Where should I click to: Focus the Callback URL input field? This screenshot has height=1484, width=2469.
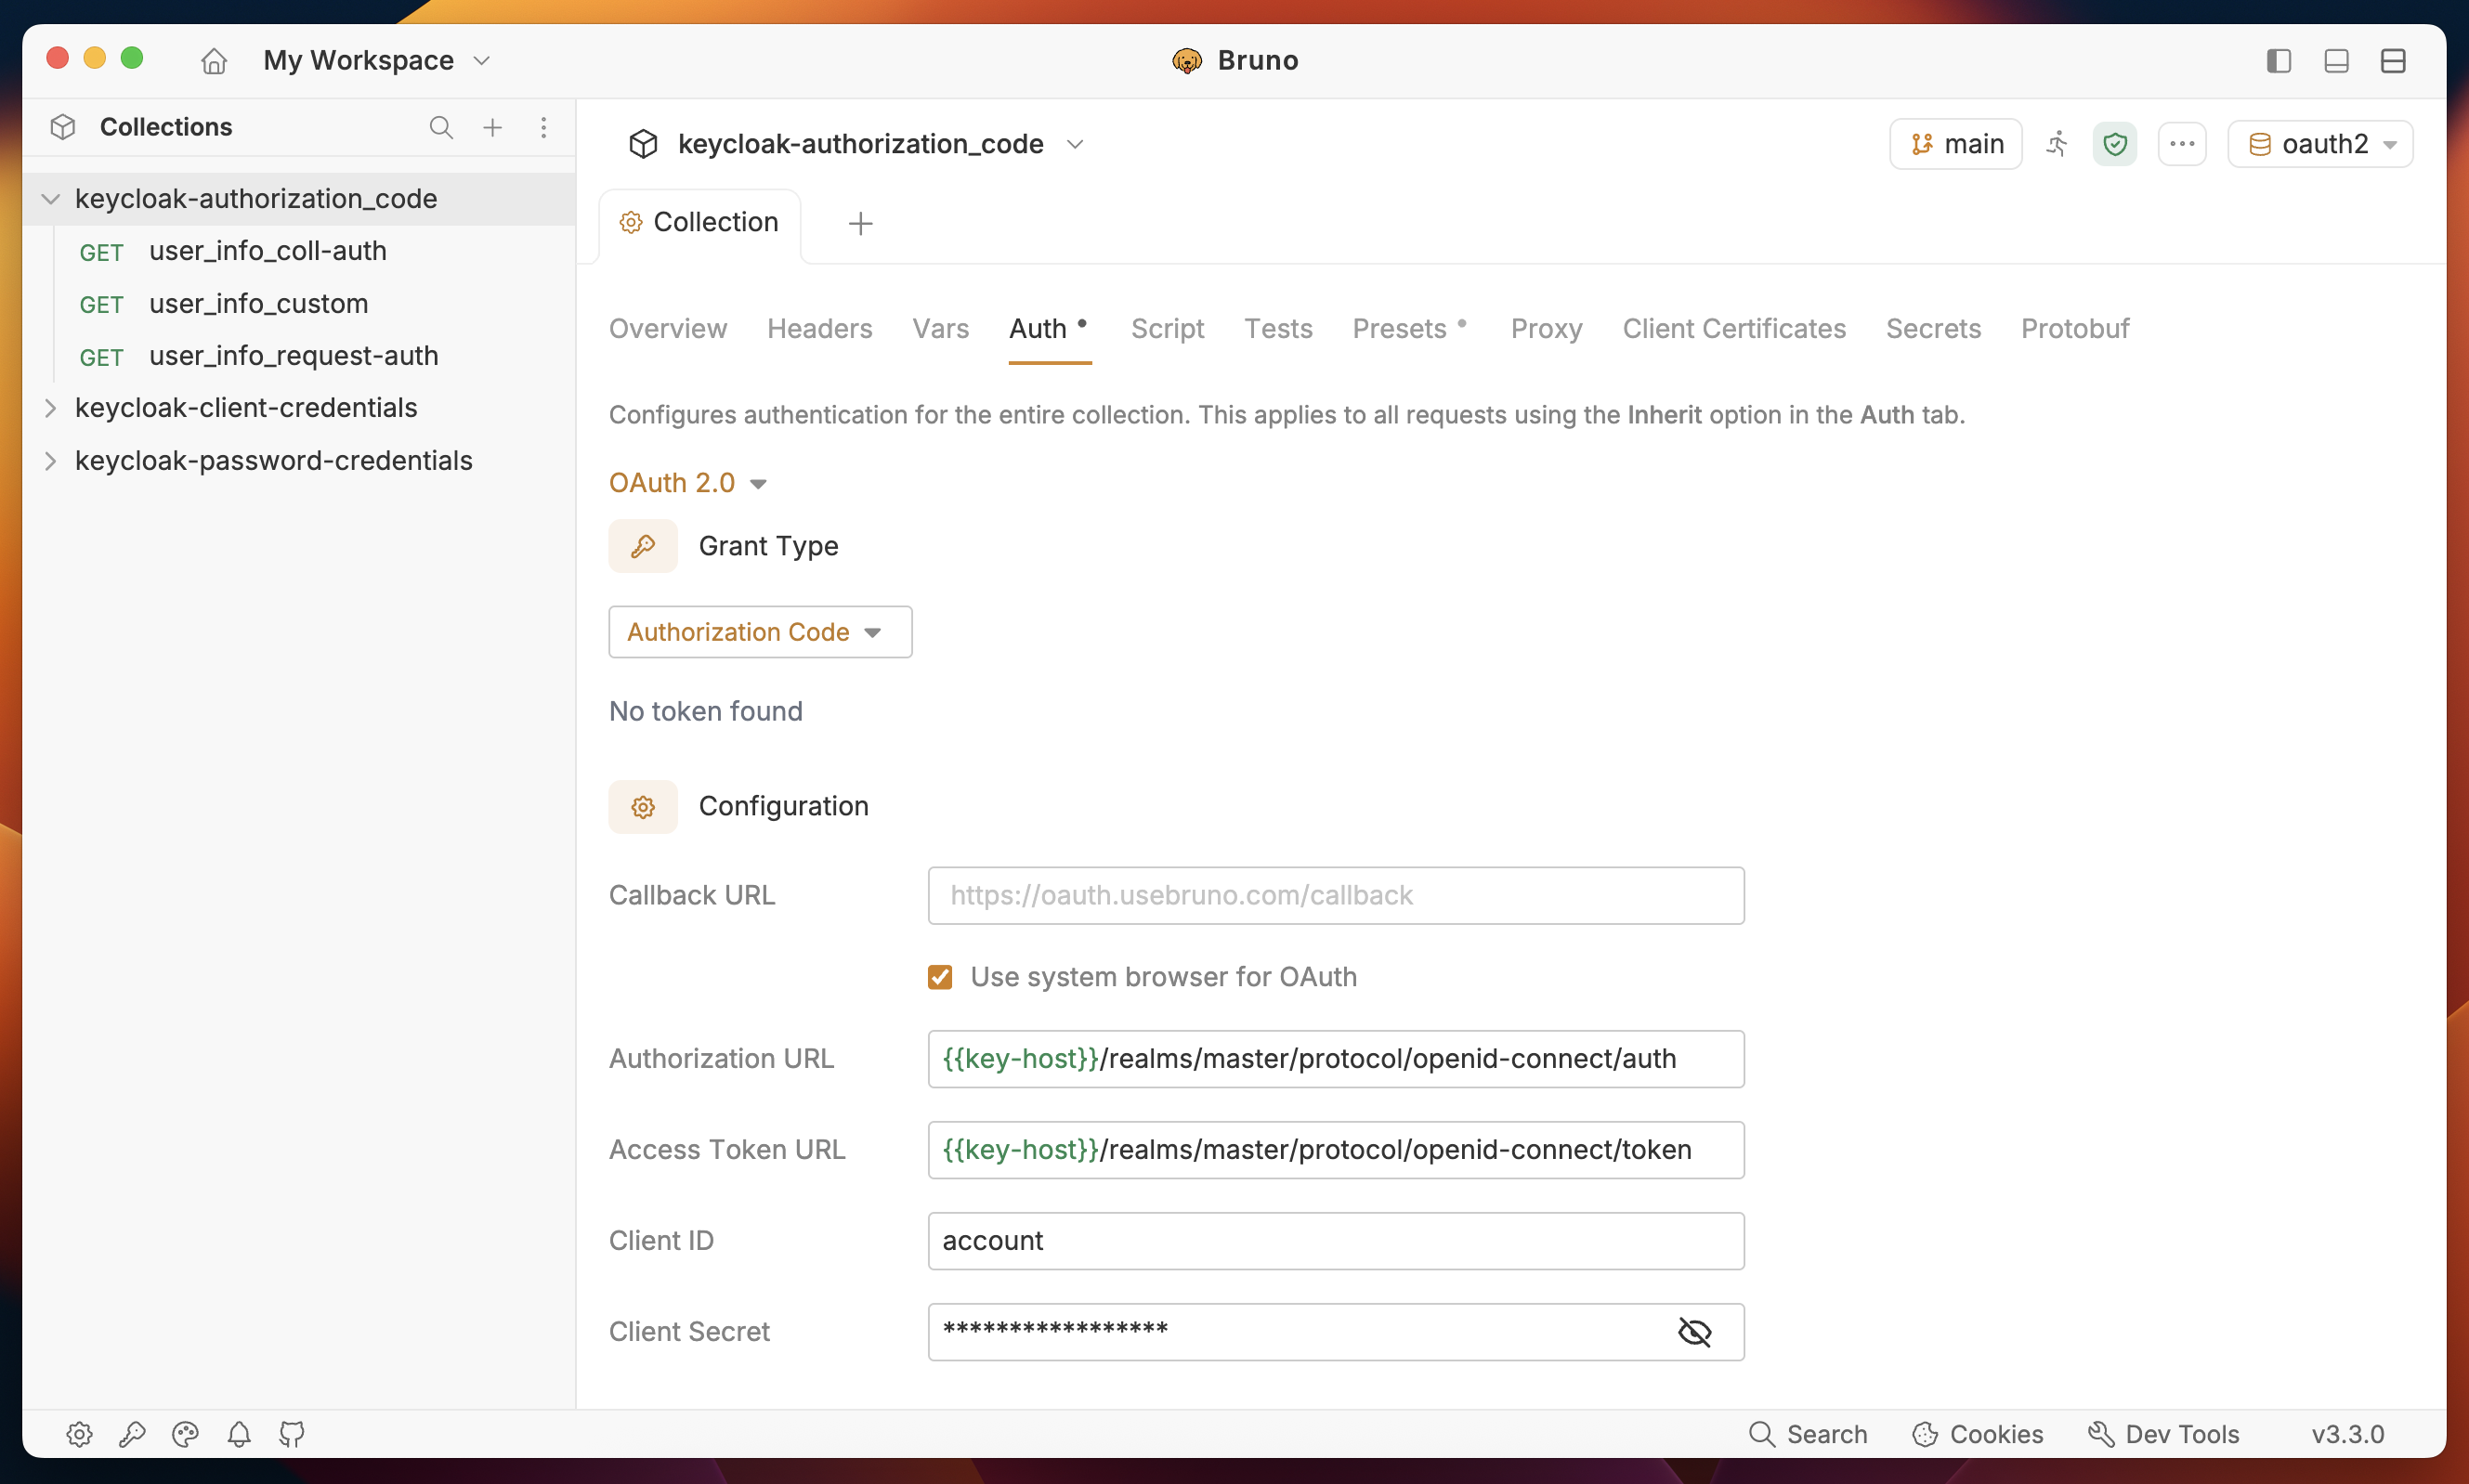coord(1336,895)
